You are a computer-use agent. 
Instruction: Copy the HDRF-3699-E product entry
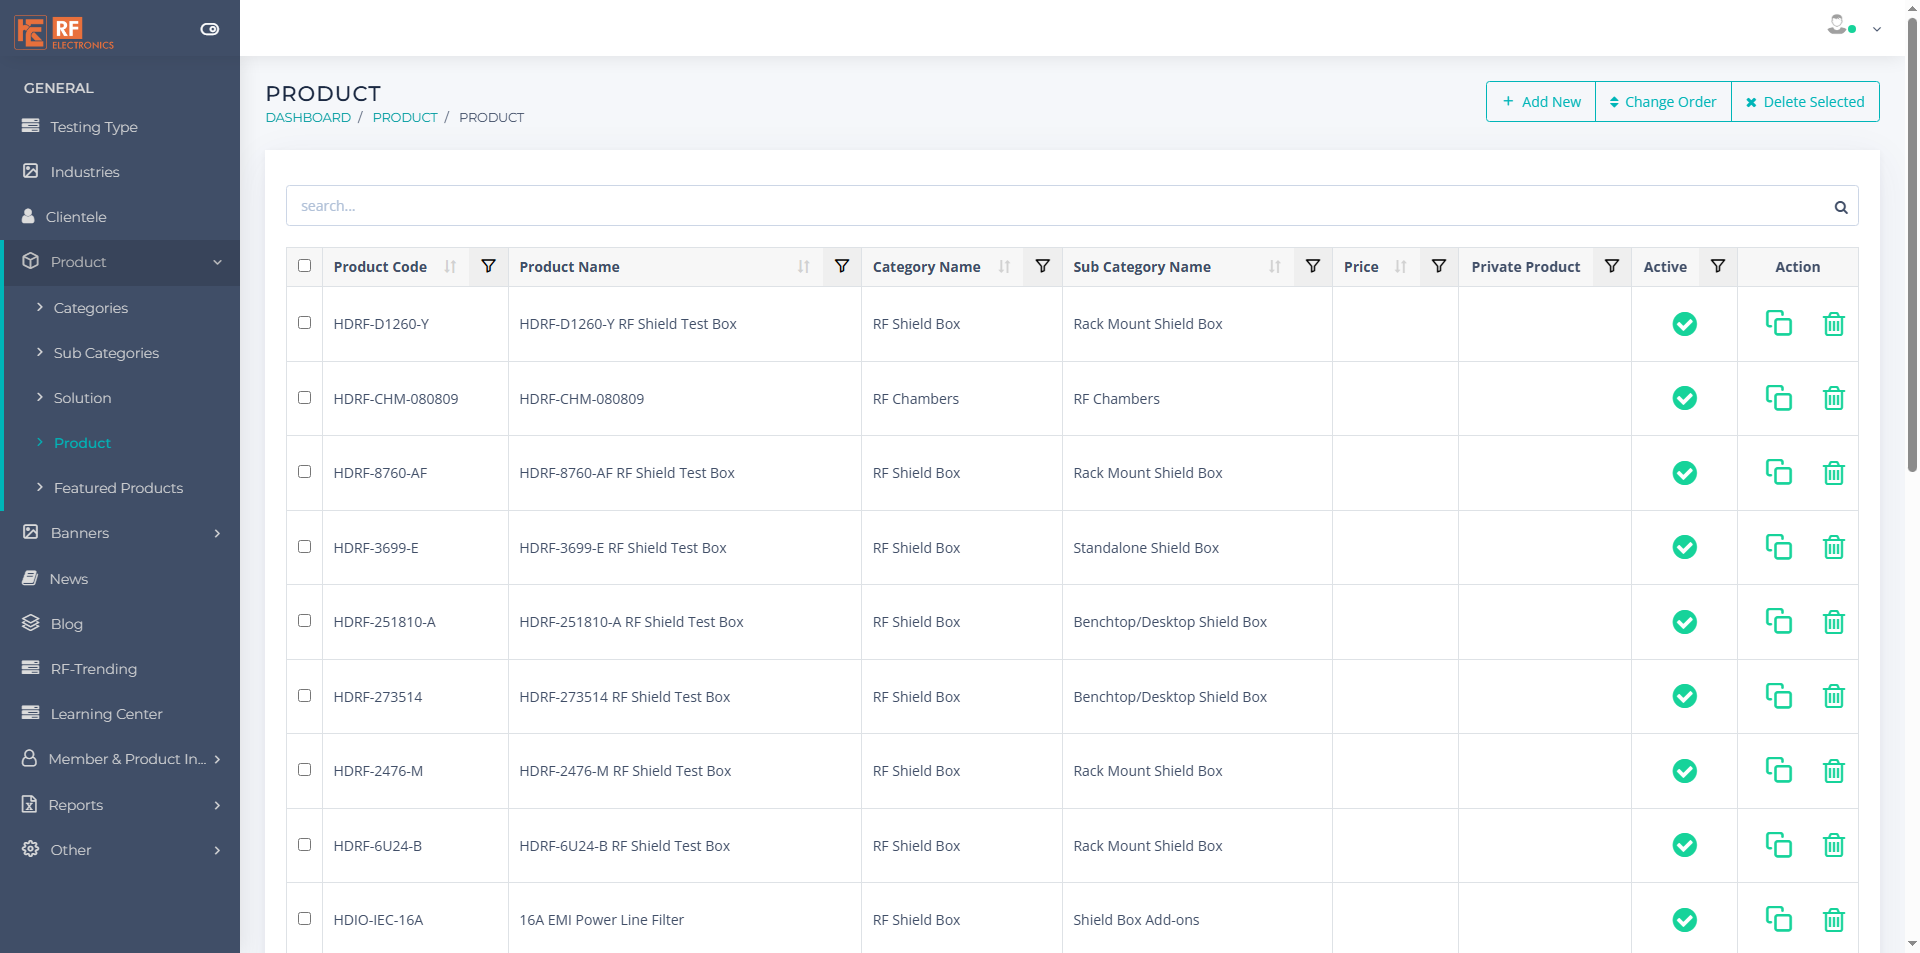[x=1778, y=547]
